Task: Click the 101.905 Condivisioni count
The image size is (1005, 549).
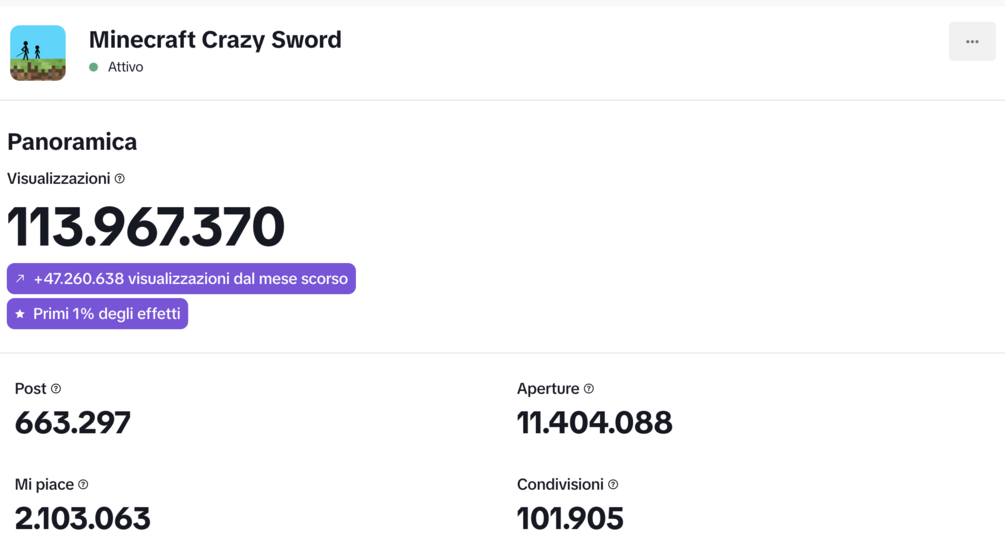Action: pos(570,519)
